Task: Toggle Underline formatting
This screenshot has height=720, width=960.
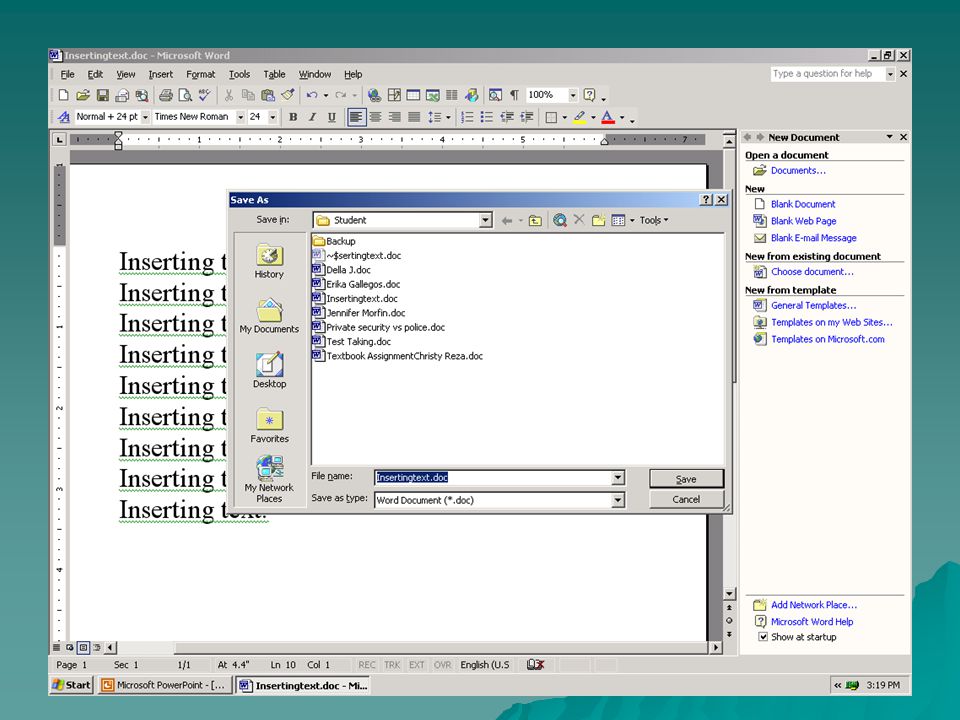Action: [332, 117]
